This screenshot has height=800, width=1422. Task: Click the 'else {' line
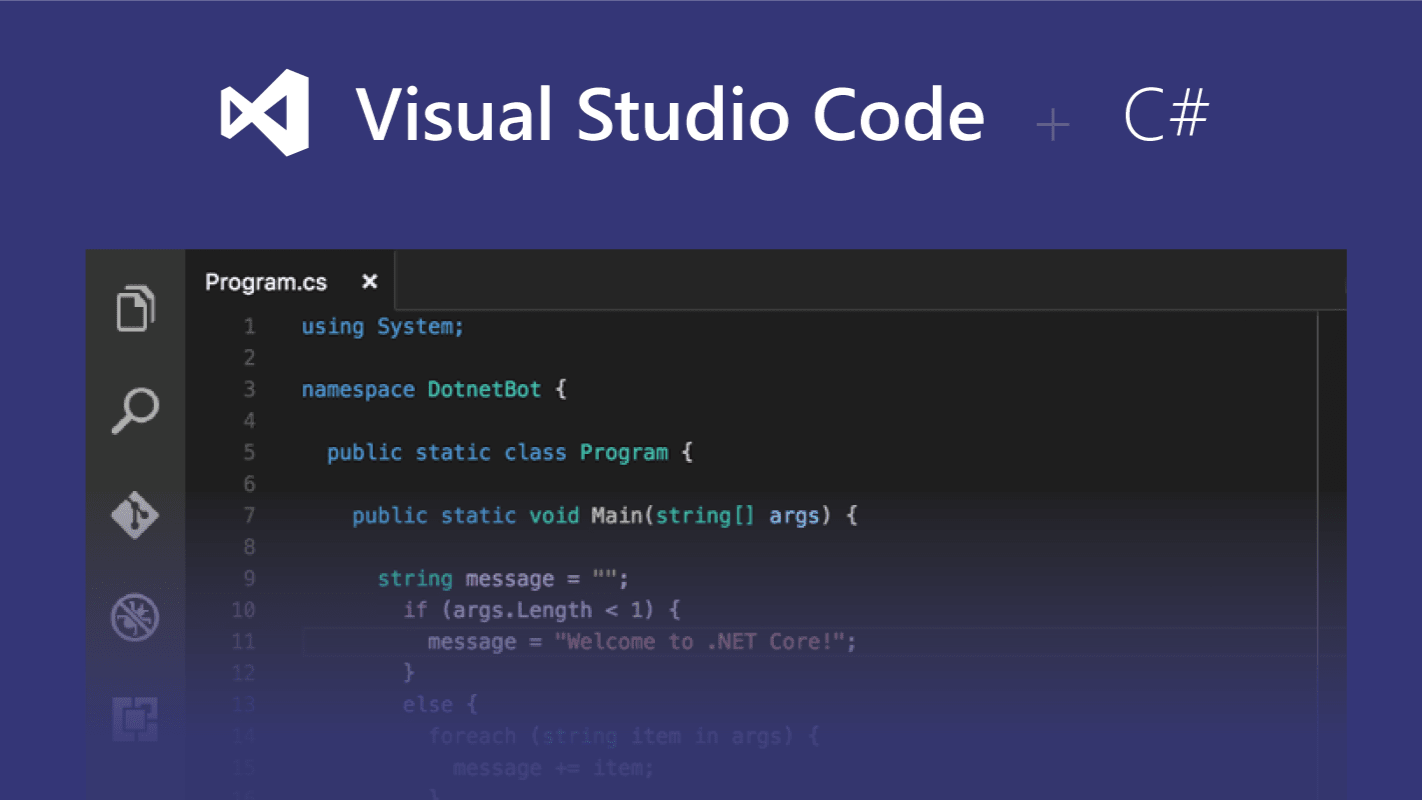coord(440,704)
